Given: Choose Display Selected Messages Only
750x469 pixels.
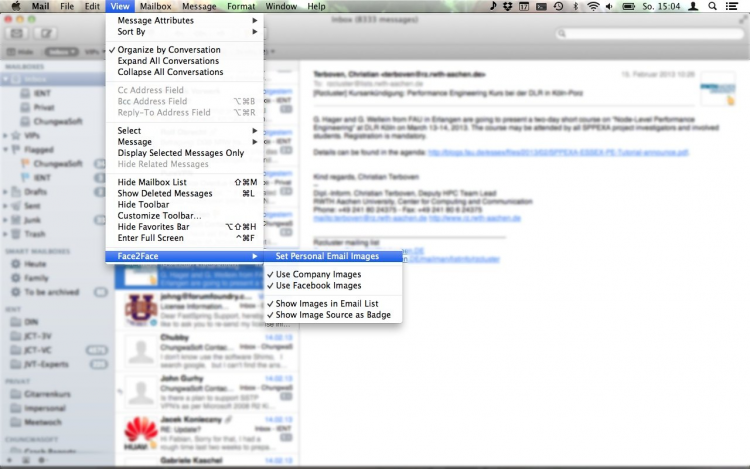Looking at the screenshot, I should (185, 153).
